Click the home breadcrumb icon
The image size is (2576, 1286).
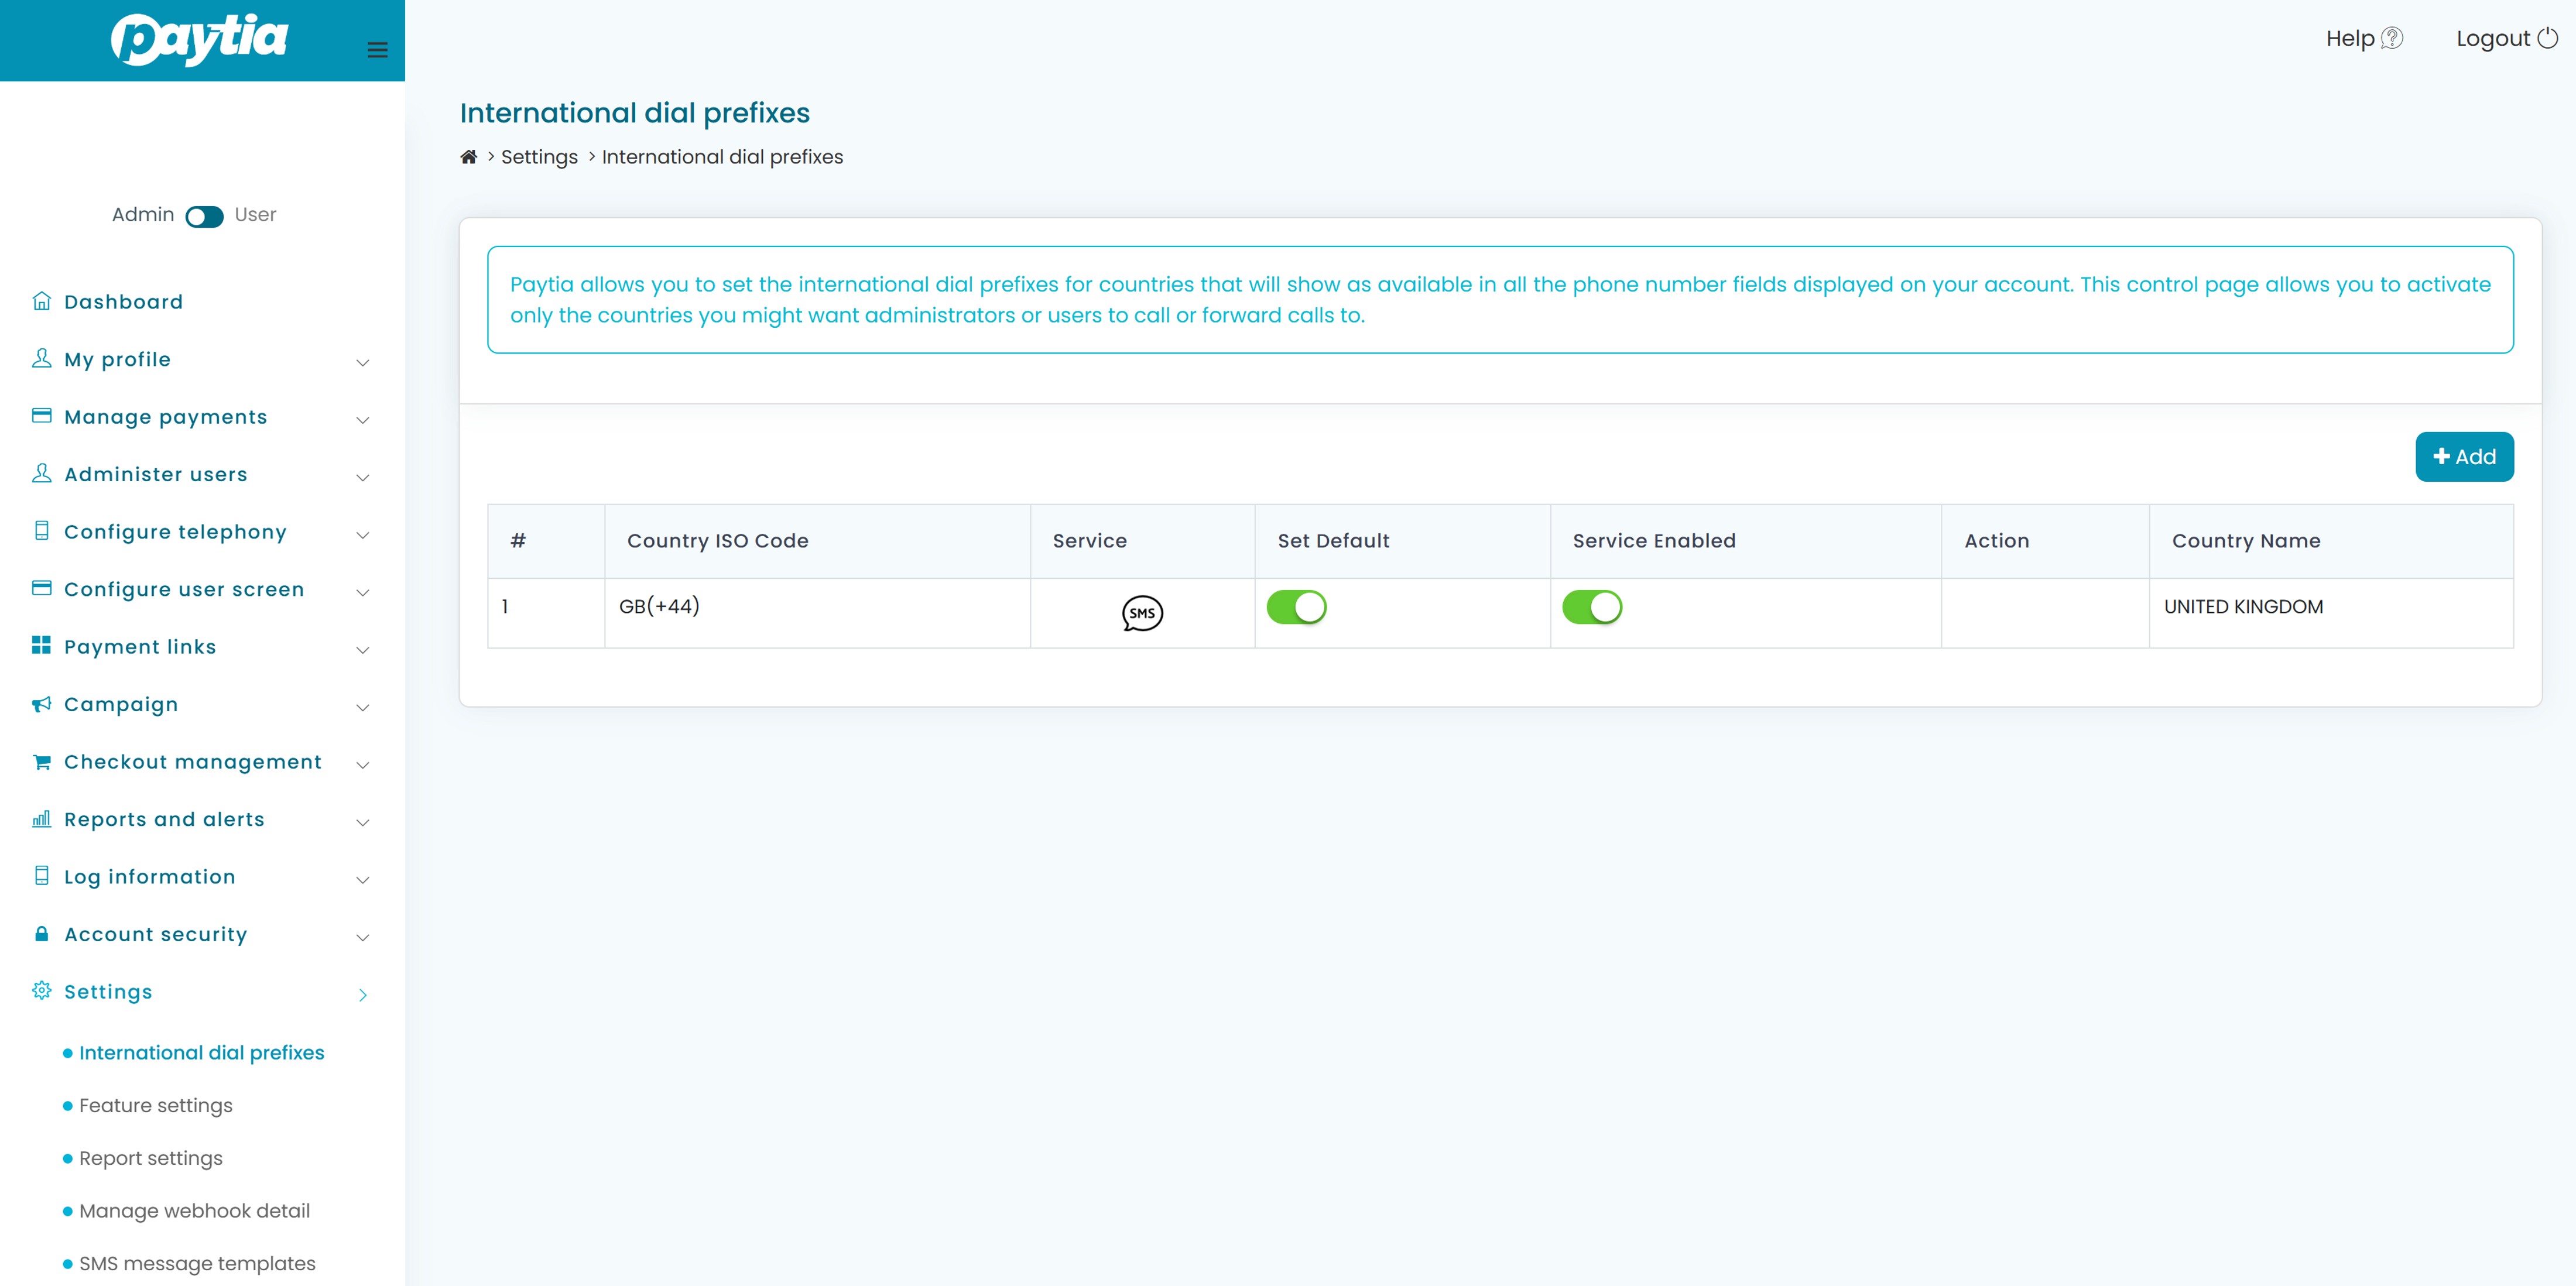click(x=468, y=157)
